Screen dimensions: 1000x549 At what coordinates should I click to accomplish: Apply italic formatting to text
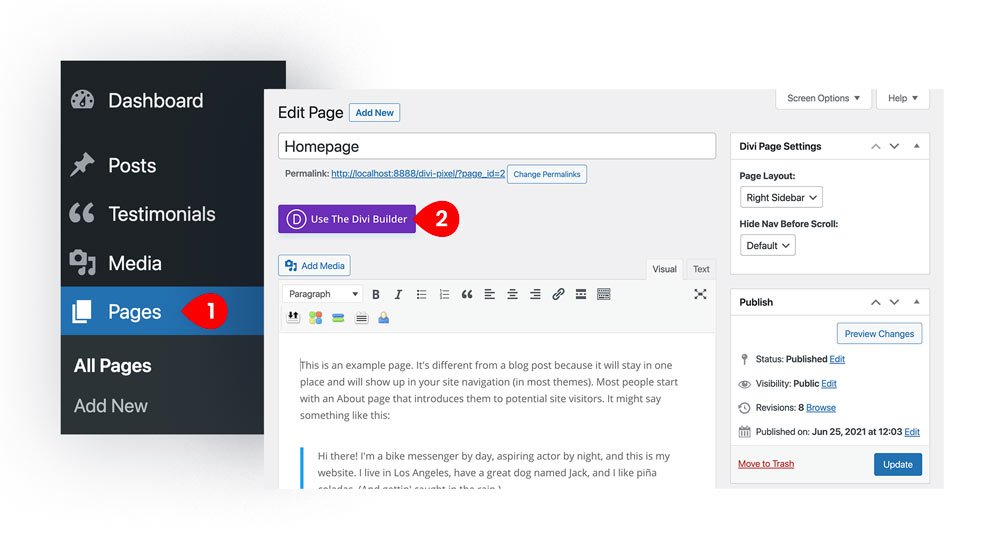click(398, 294)
